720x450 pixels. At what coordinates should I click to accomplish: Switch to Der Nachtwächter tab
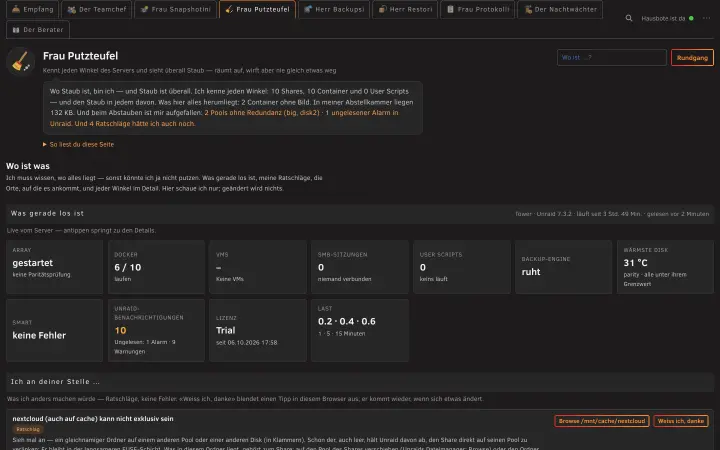coord(560,9)
